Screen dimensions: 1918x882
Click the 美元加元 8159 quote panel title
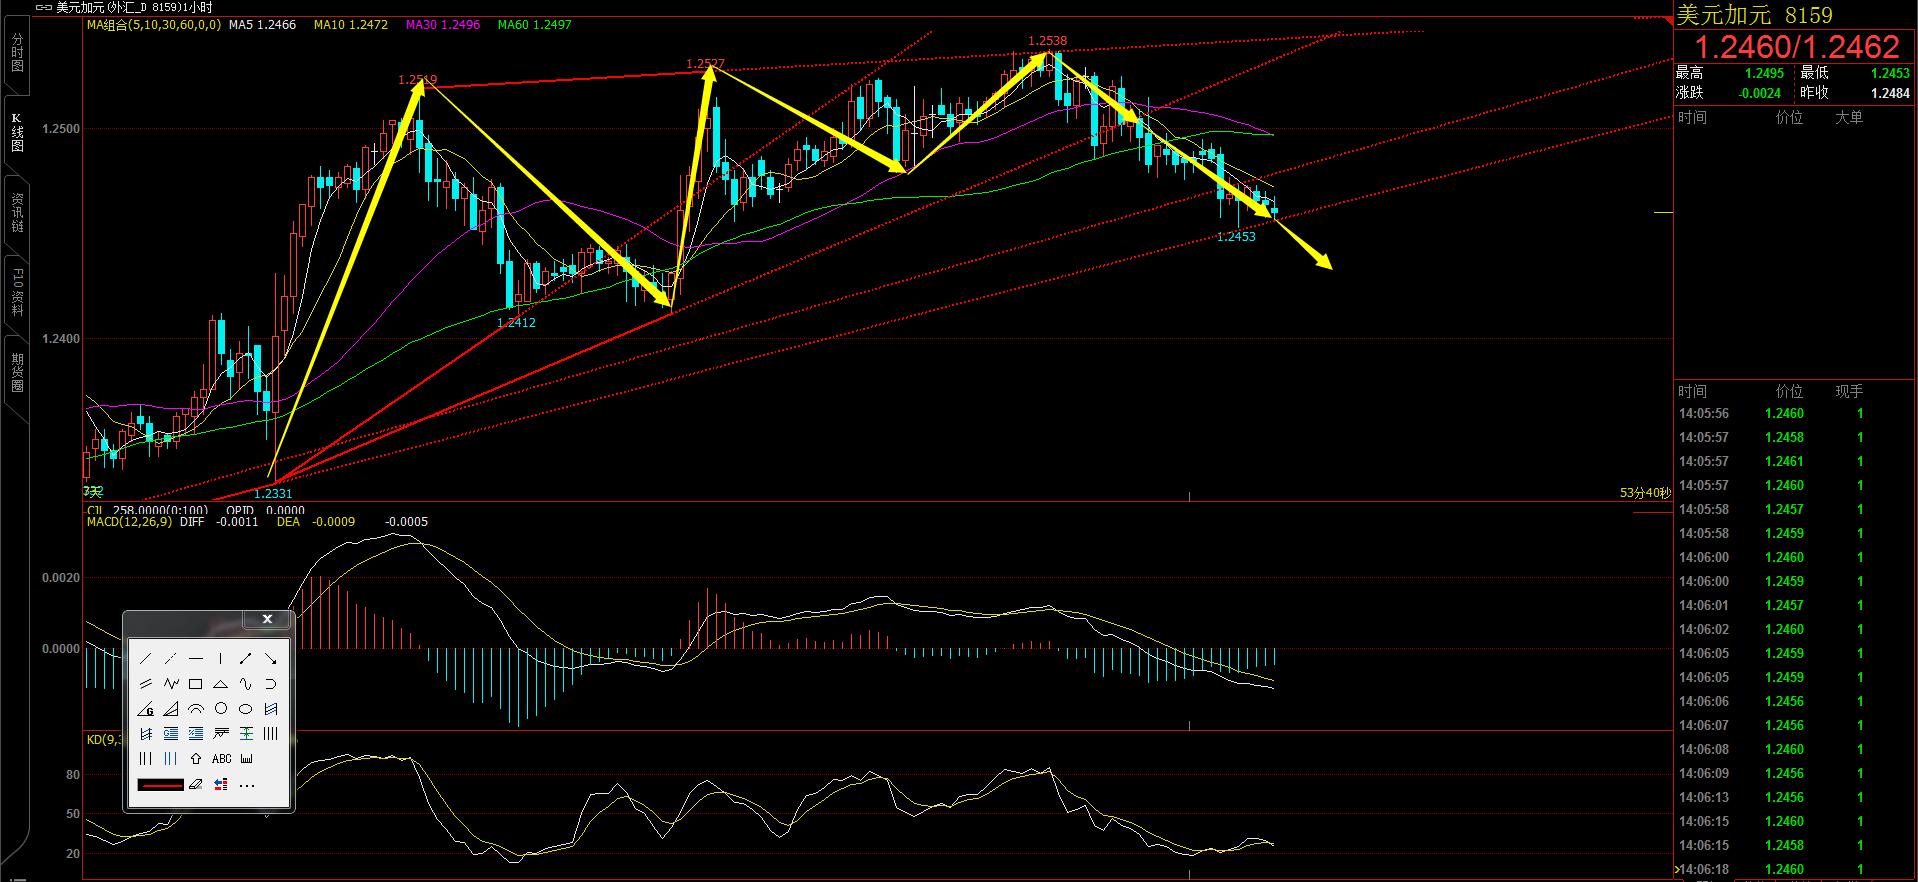1754,15
